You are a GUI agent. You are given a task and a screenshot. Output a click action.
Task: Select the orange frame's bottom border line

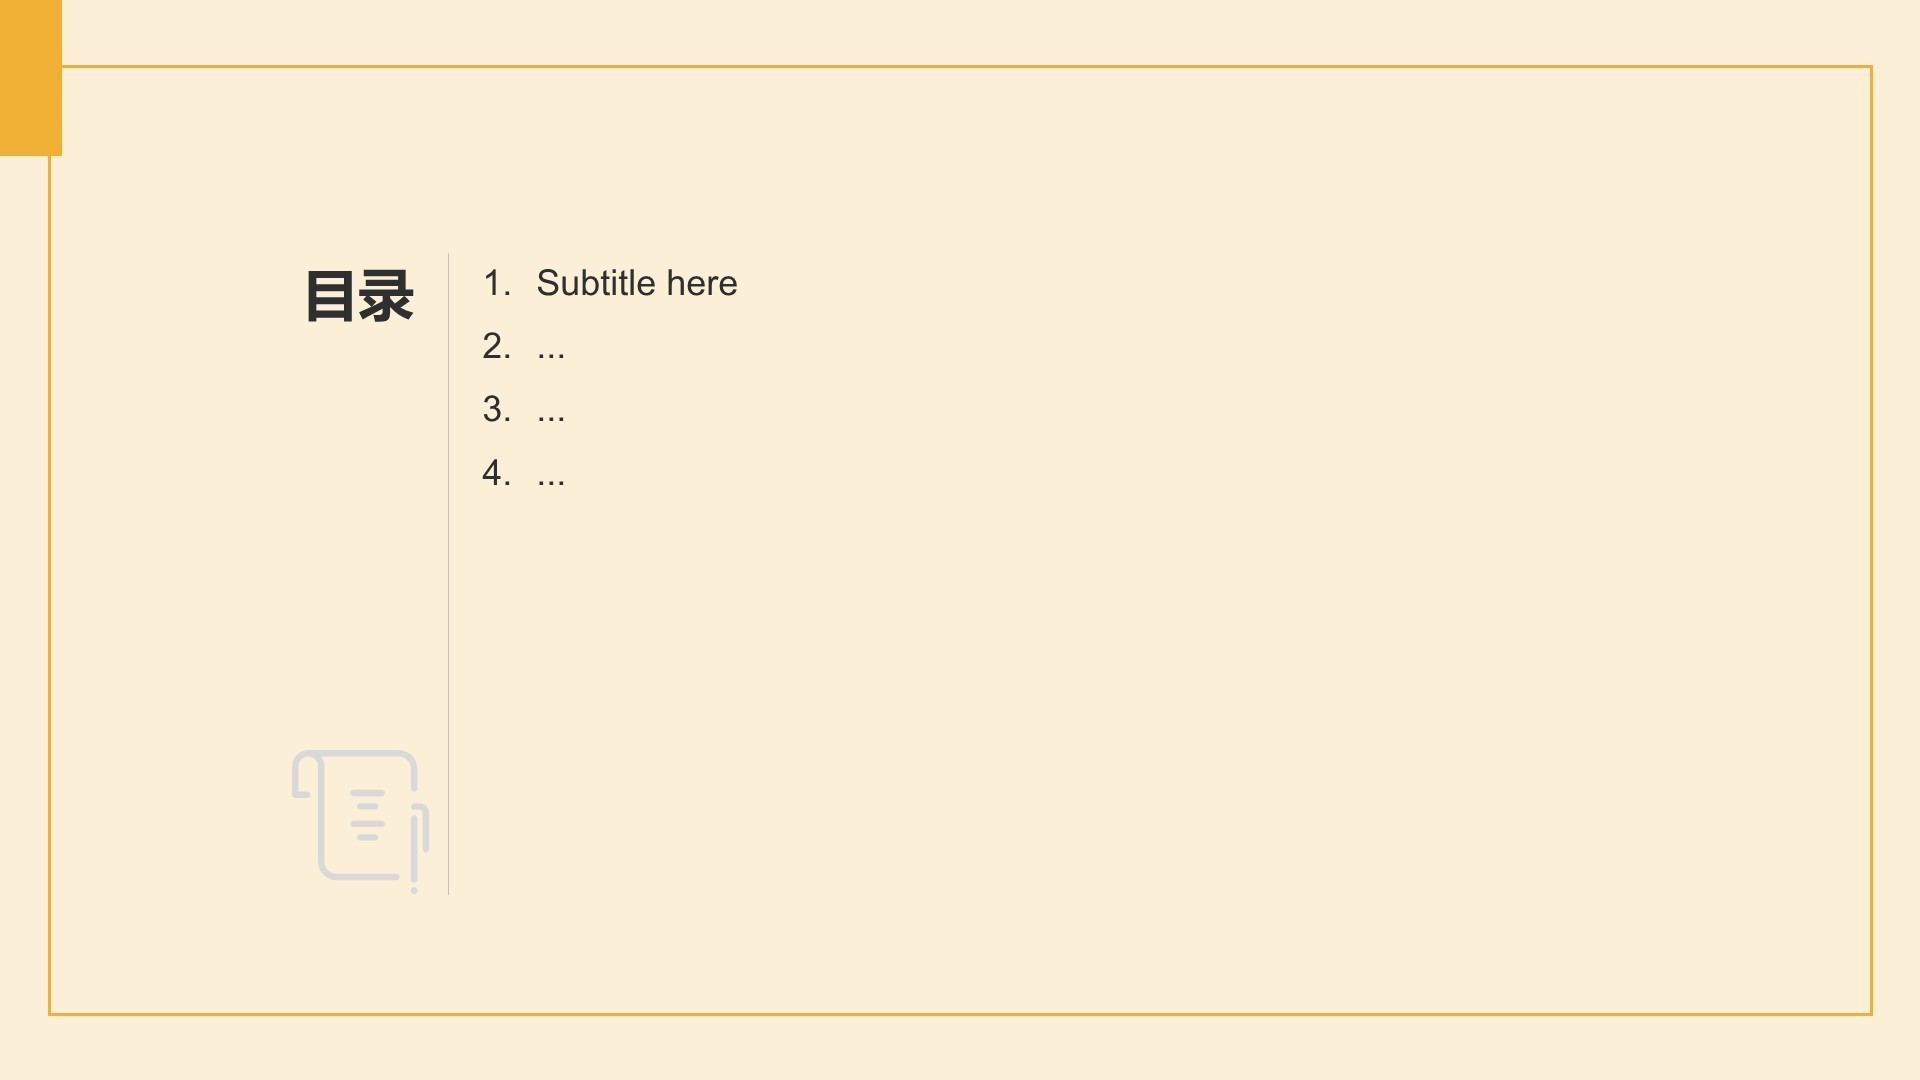coord(960,1014)
